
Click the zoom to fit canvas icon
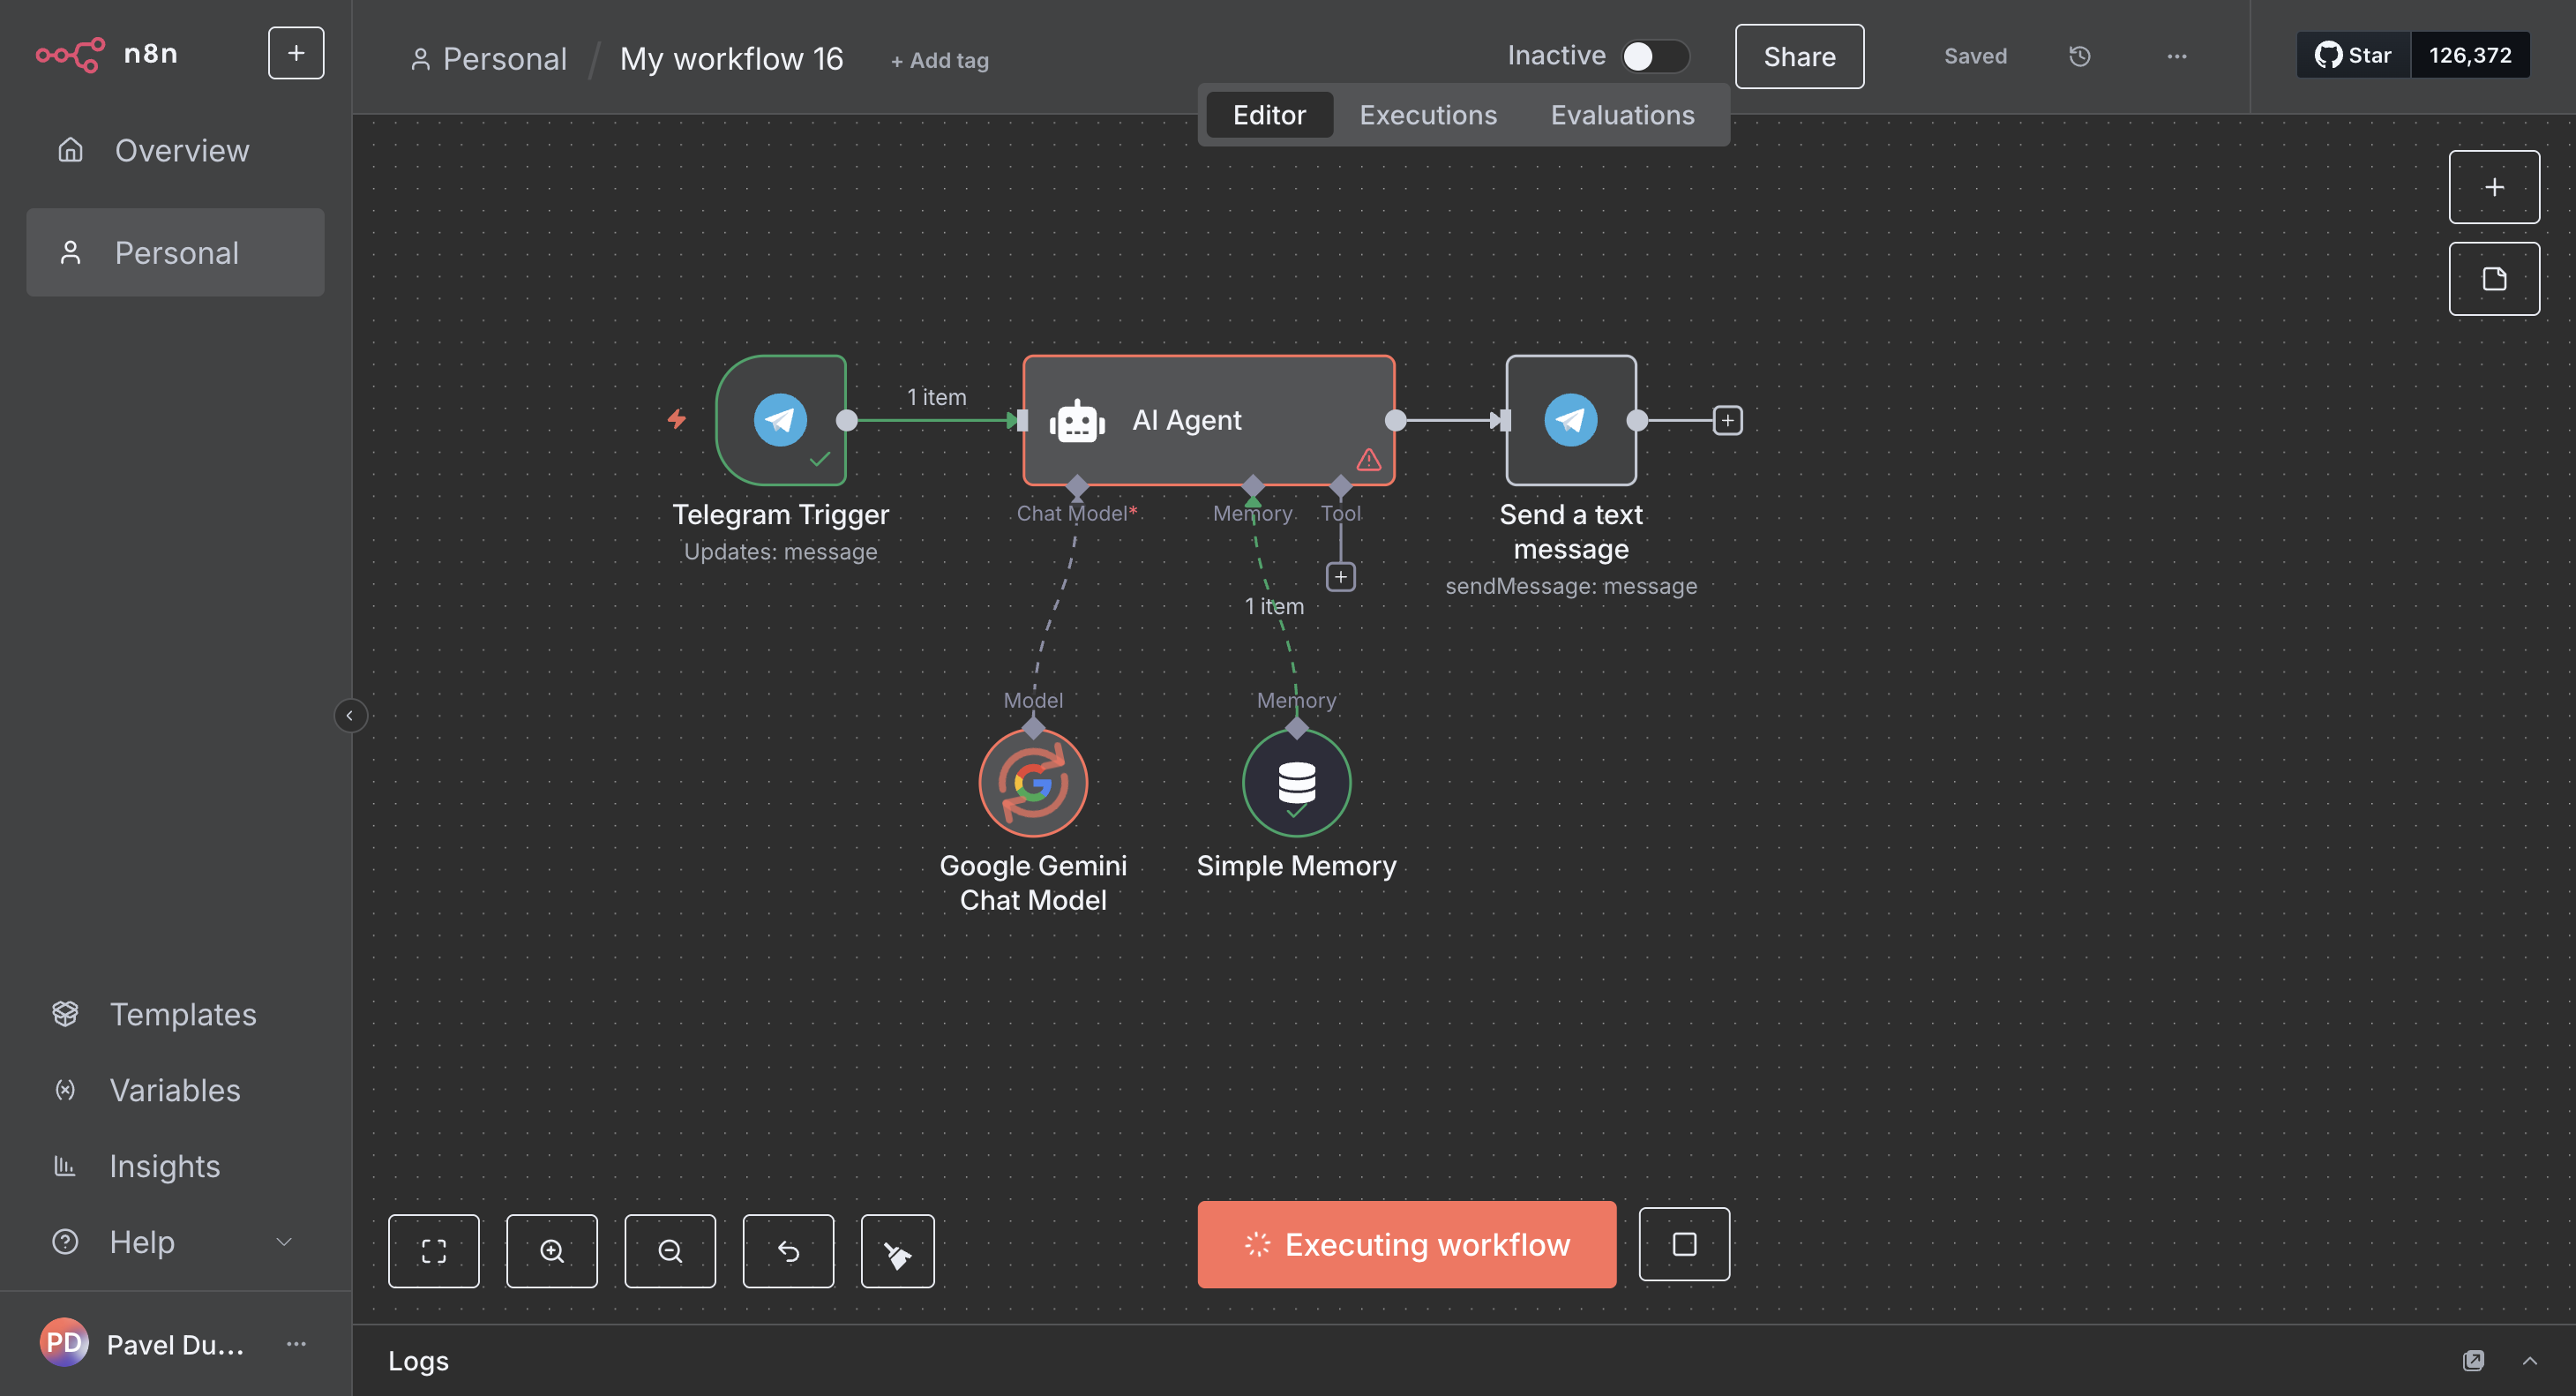point(433,1250)
